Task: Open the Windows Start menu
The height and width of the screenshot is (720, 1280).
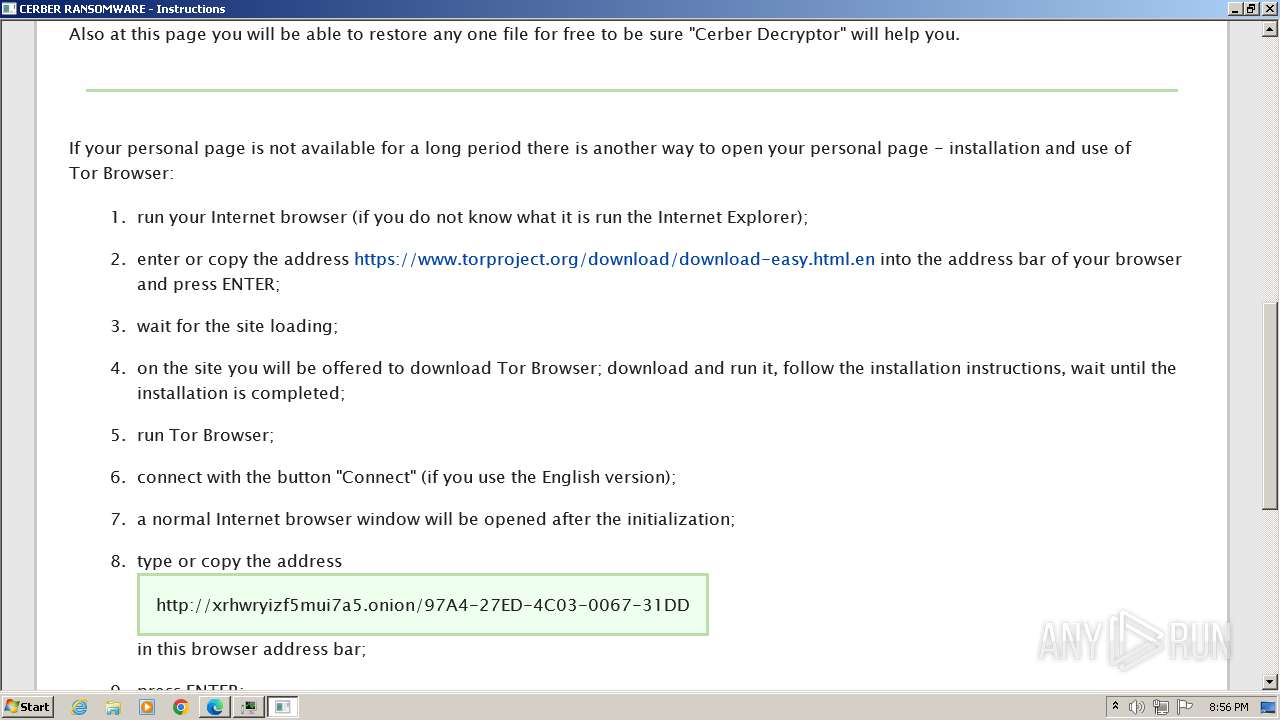Action: (x=27, y=707)
